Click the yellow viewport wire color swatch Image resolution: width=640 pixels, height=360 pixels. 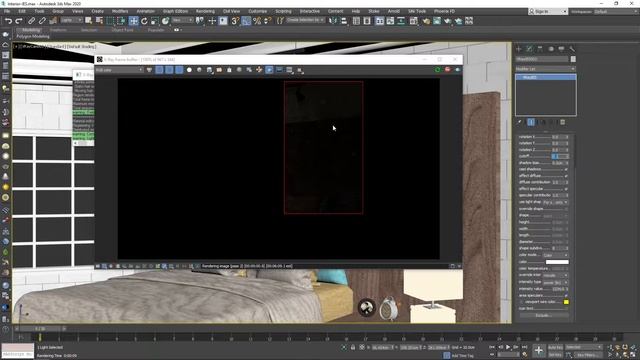click(566, 302)
